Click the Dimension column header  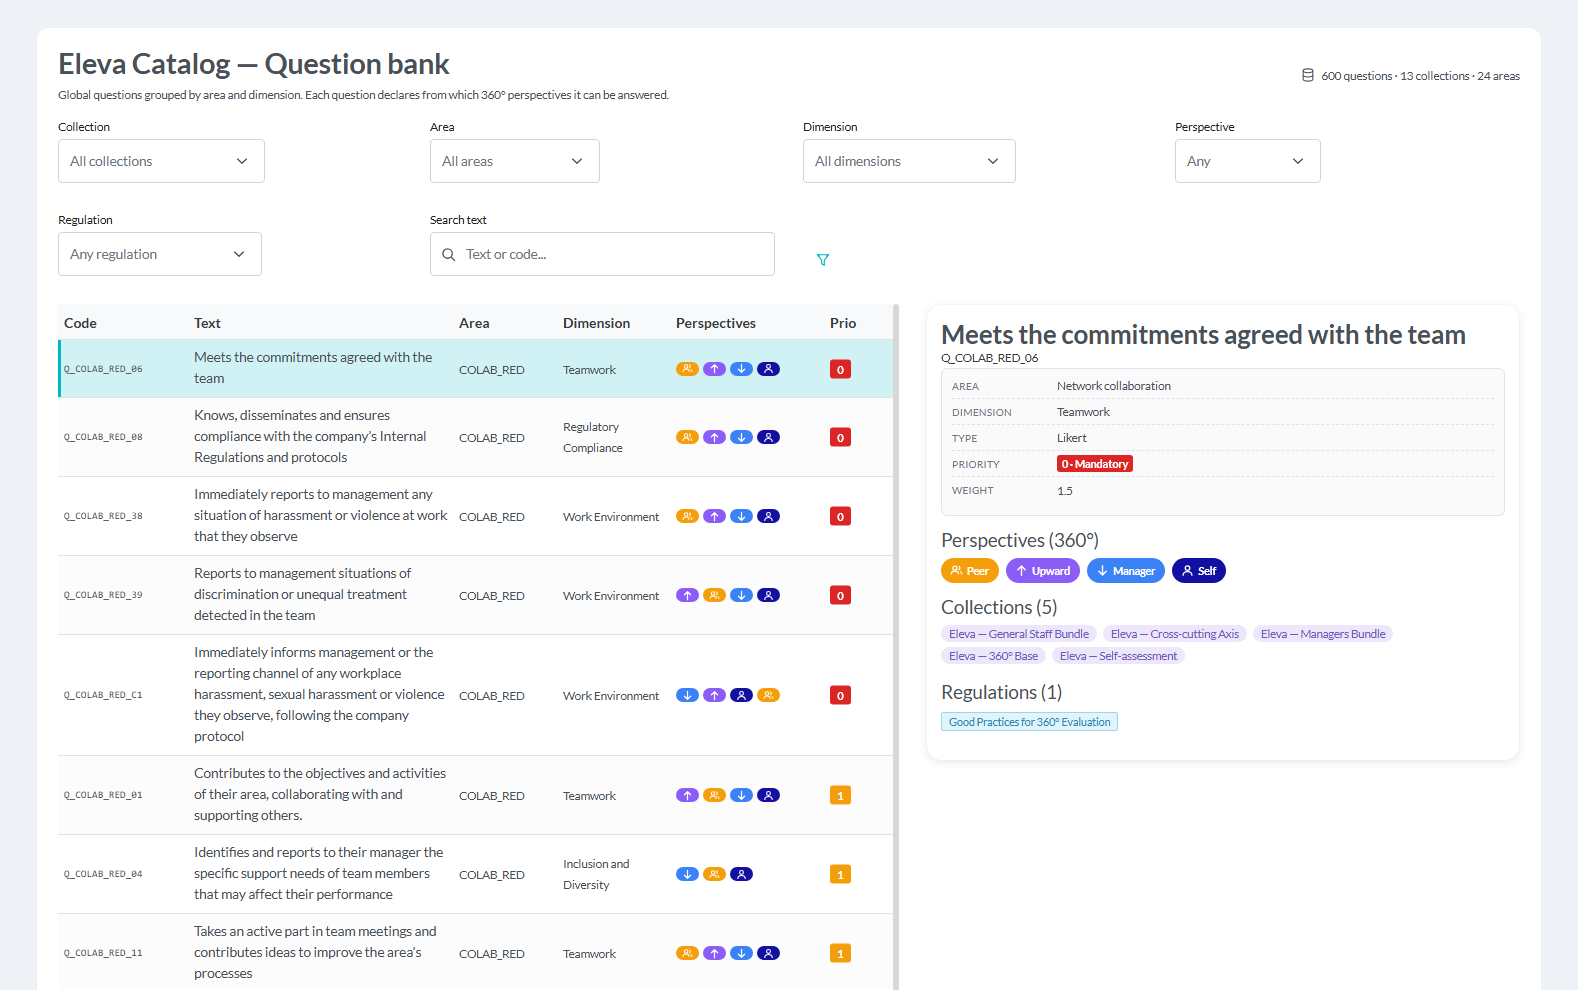(x=596, y=323)
